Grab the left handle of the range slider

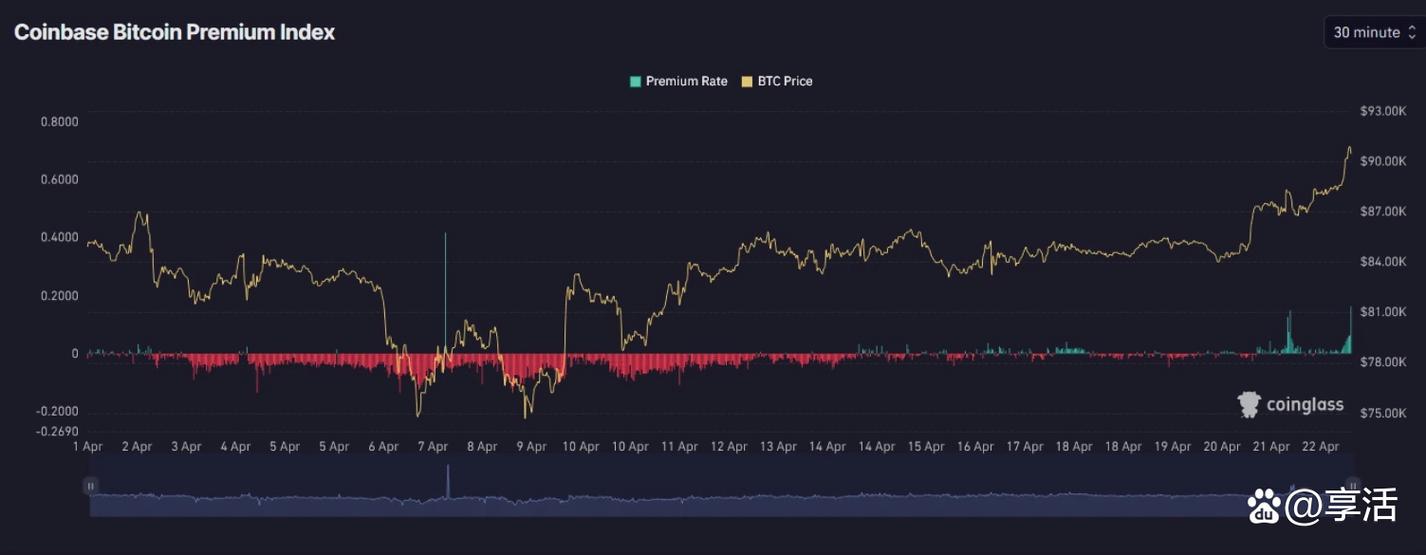pos(91,486)
